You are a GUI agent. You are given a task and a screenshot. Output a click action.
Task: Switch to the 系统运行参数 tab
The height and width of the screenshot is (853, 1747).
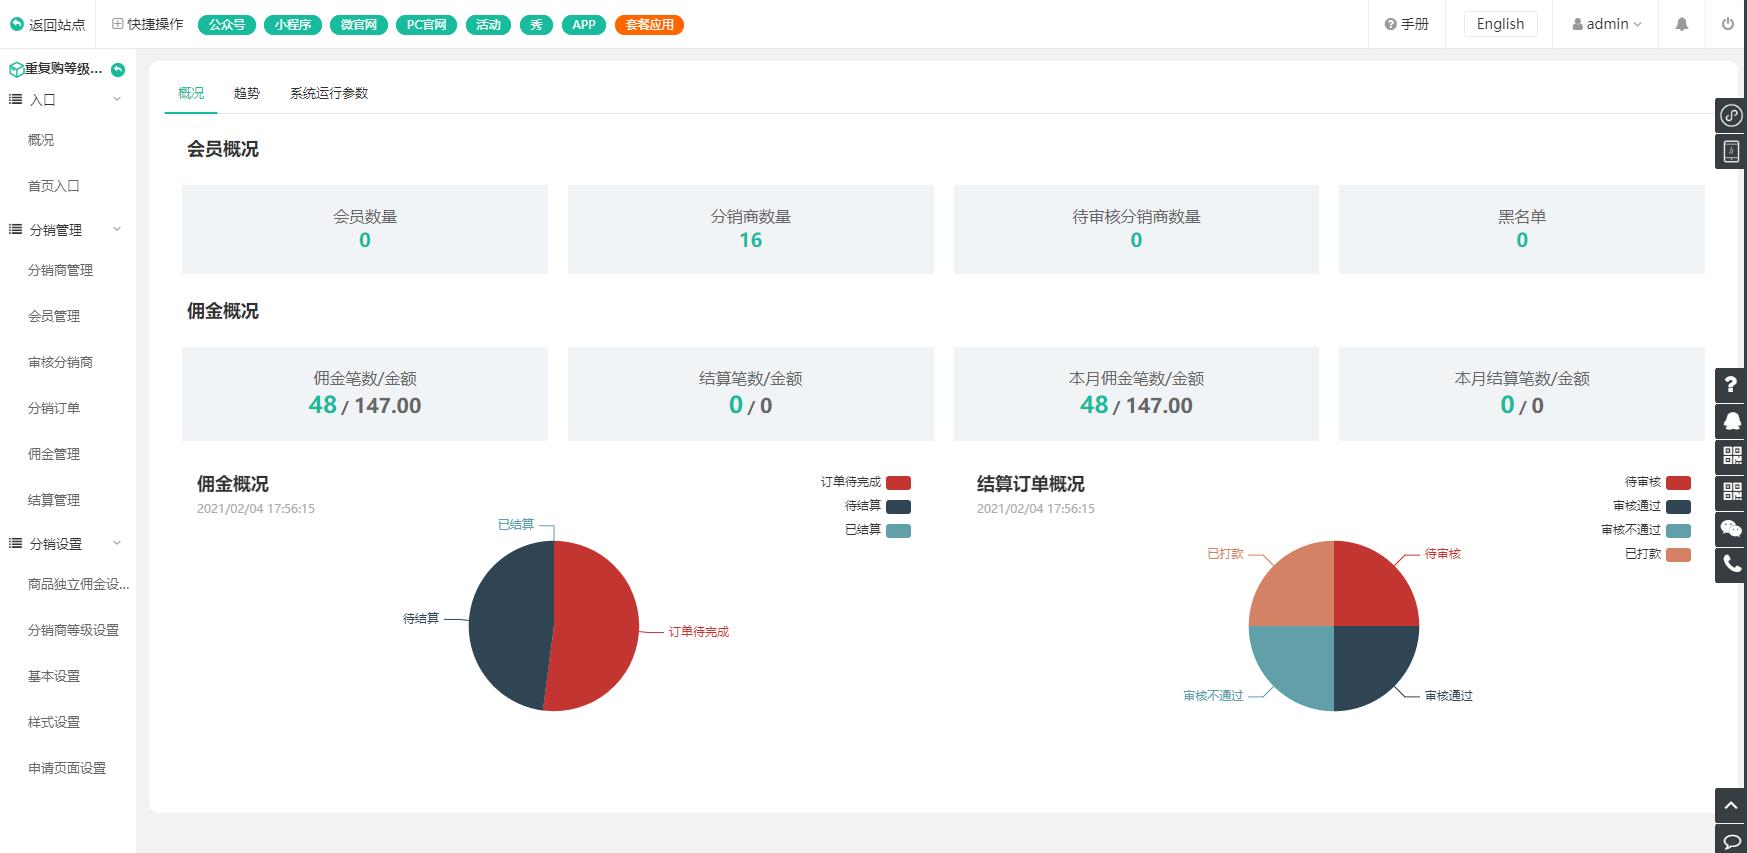(329, 93)
